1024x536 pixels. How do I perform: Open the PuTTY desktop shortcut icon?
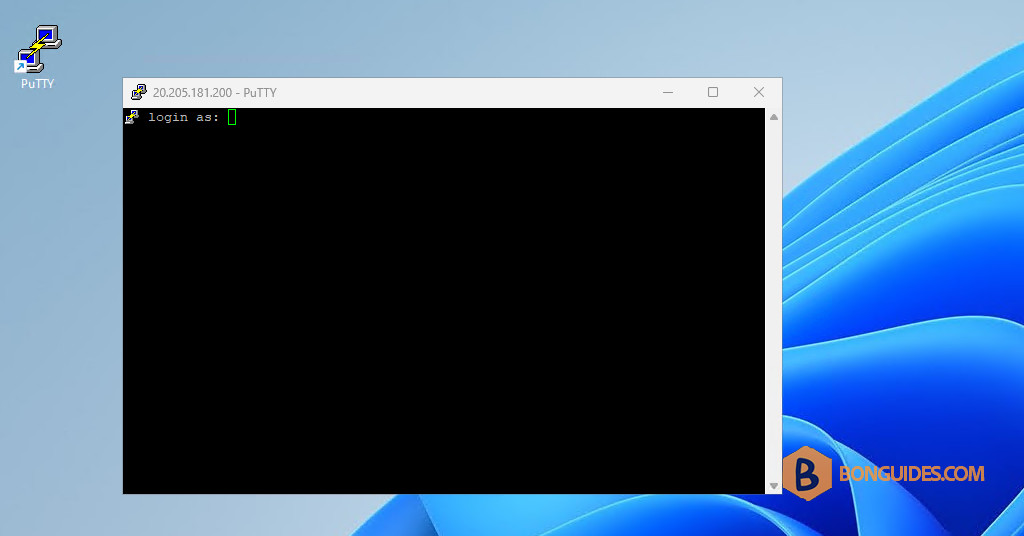[x=38, y=49]
